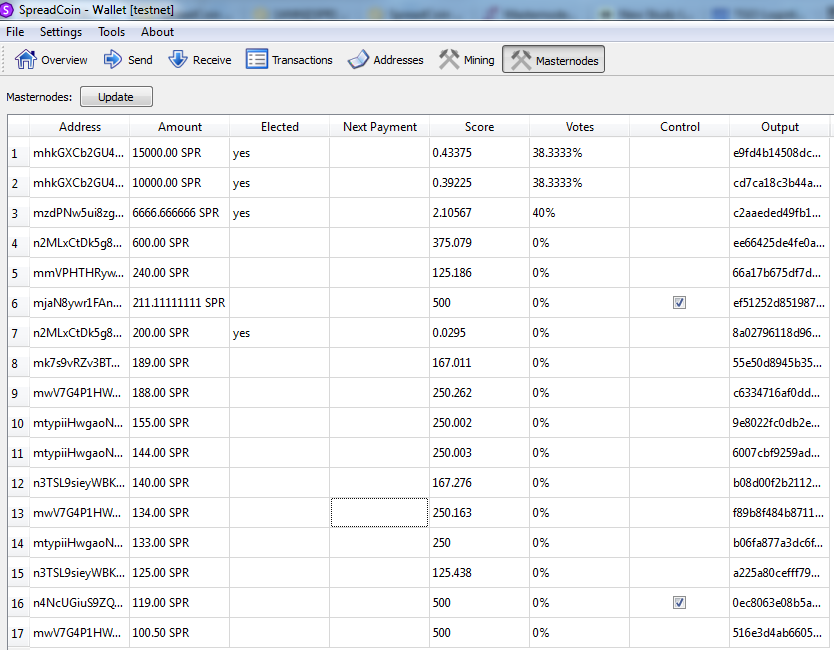Select the 188.00 SPR amount cell
Screen dimensions: 834x650
point(180,393)
